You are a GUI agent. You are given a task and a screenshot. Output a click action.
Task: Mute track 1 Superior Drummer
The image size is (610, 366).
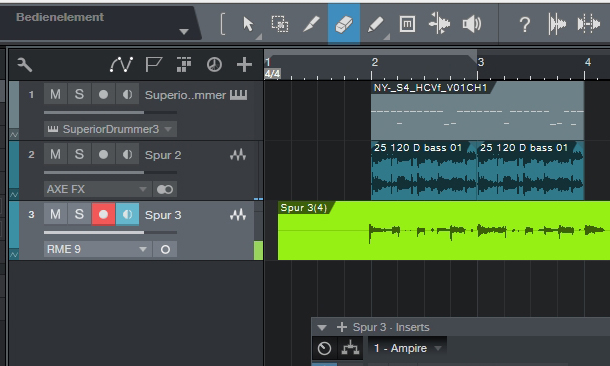coord(55,94)
